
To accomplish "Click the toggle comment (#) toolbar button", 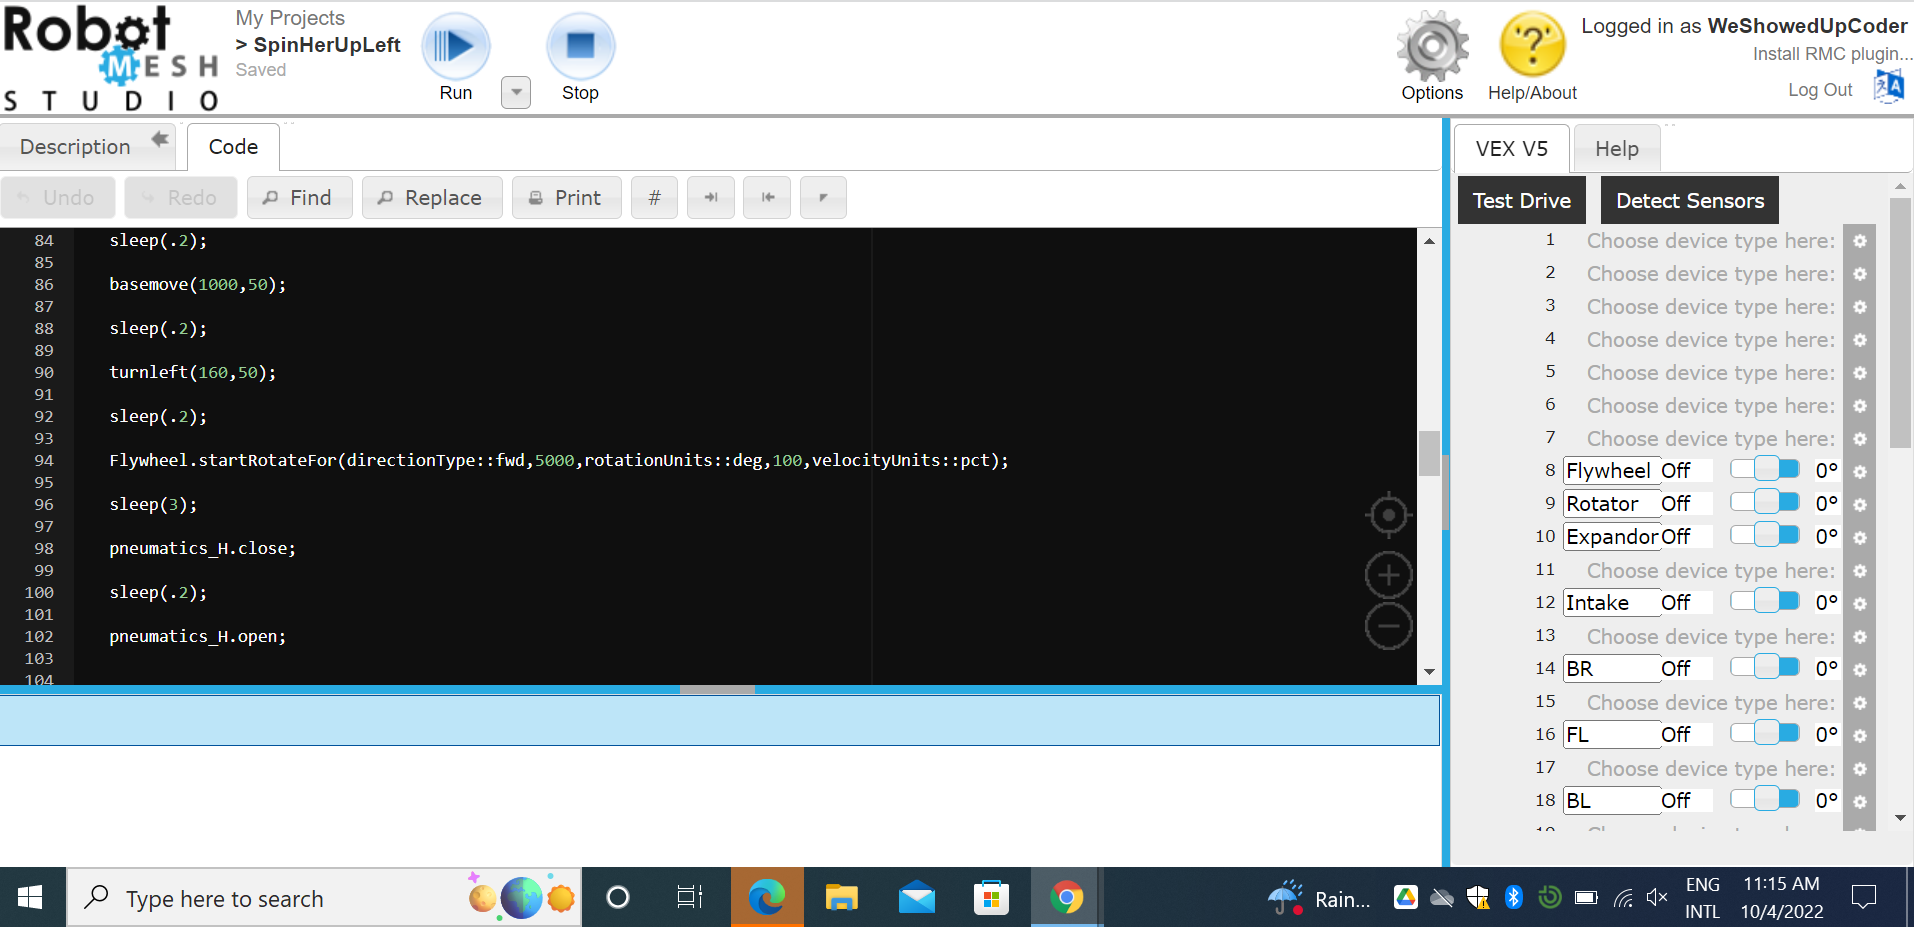I will pyautogui.click(x=654, y=198).
